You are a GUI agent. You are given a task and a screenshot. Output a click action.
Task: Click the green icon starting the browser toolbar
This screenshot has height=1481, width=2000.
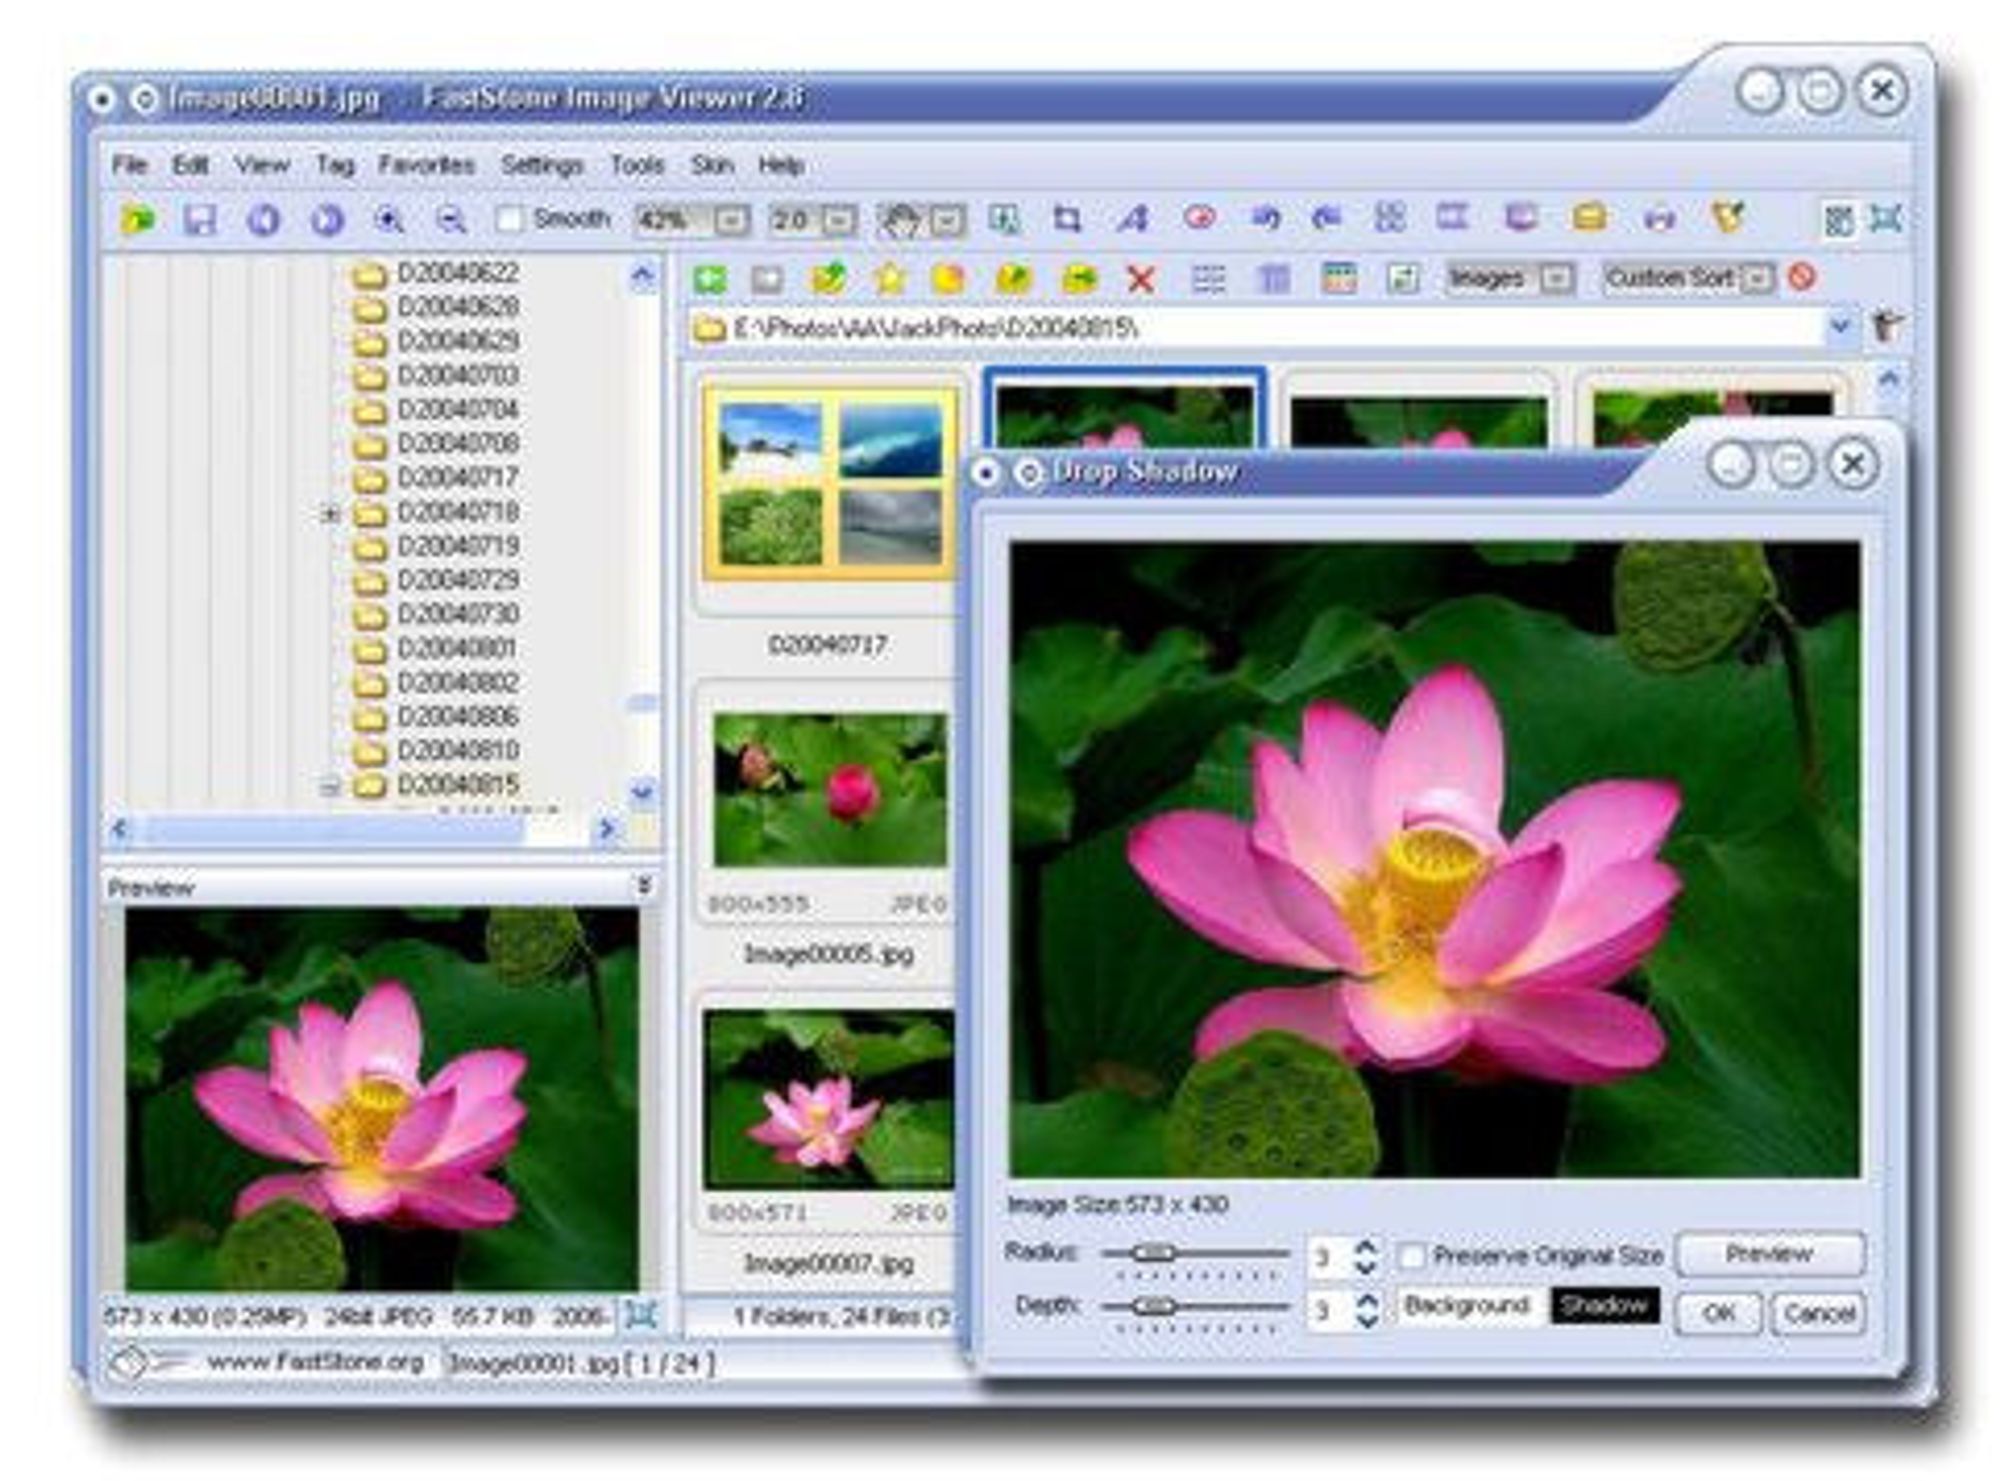coord(710,279)
